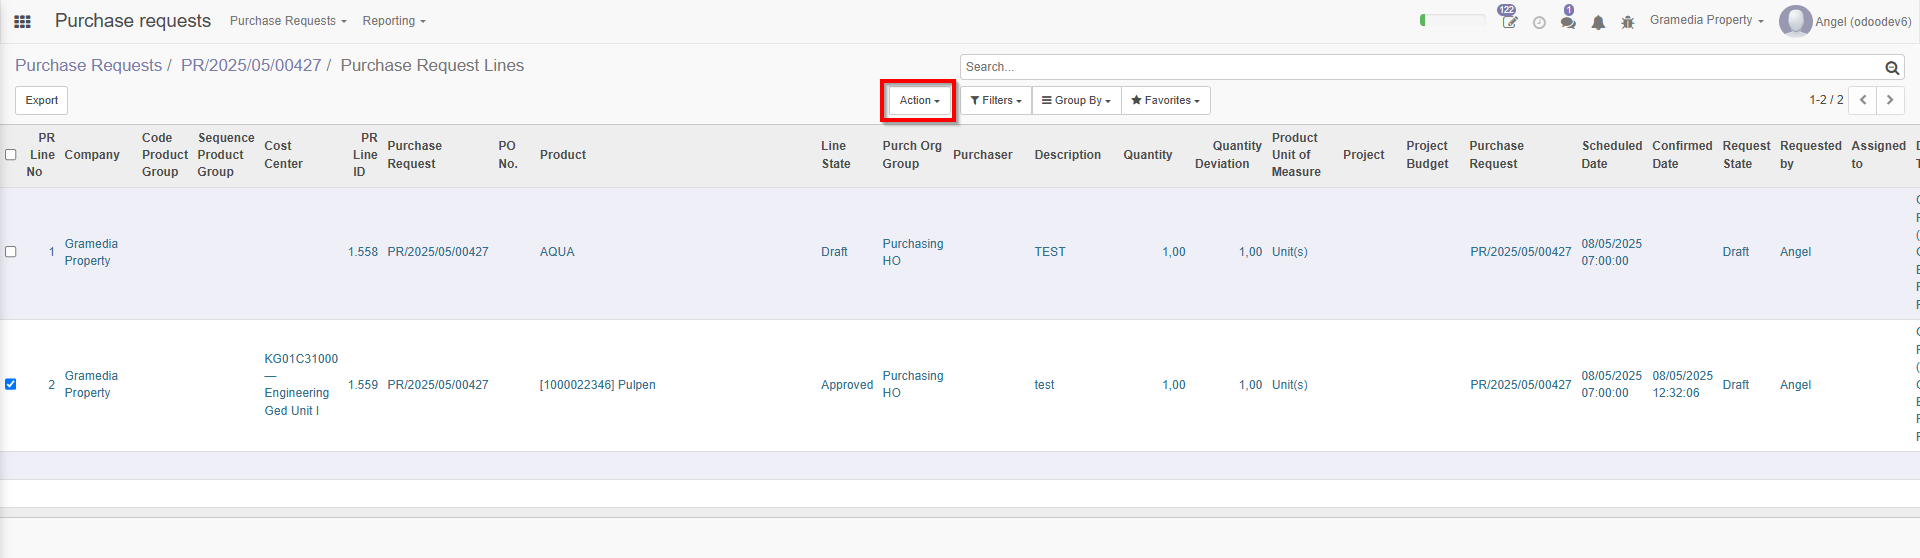Click PR Line ID 1.559 cell
Screen dimensions: 1920x558
tap(363, 385)
